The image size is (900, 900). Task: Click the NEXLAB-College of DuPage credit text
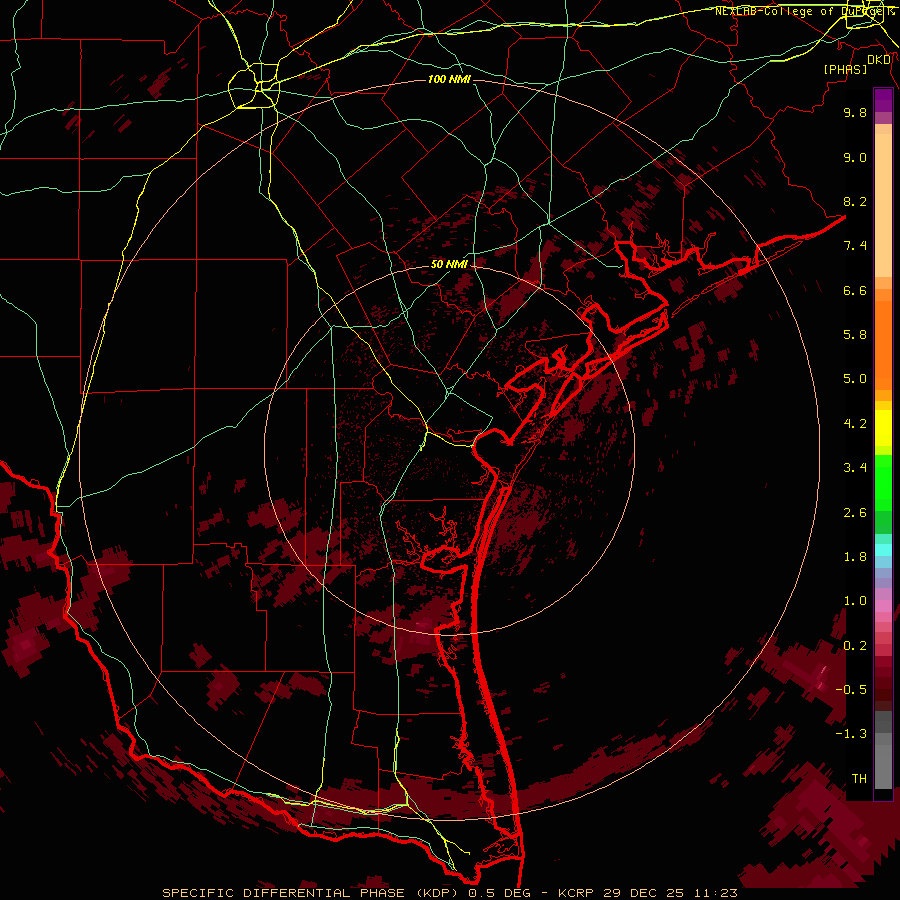coord(802,11)
